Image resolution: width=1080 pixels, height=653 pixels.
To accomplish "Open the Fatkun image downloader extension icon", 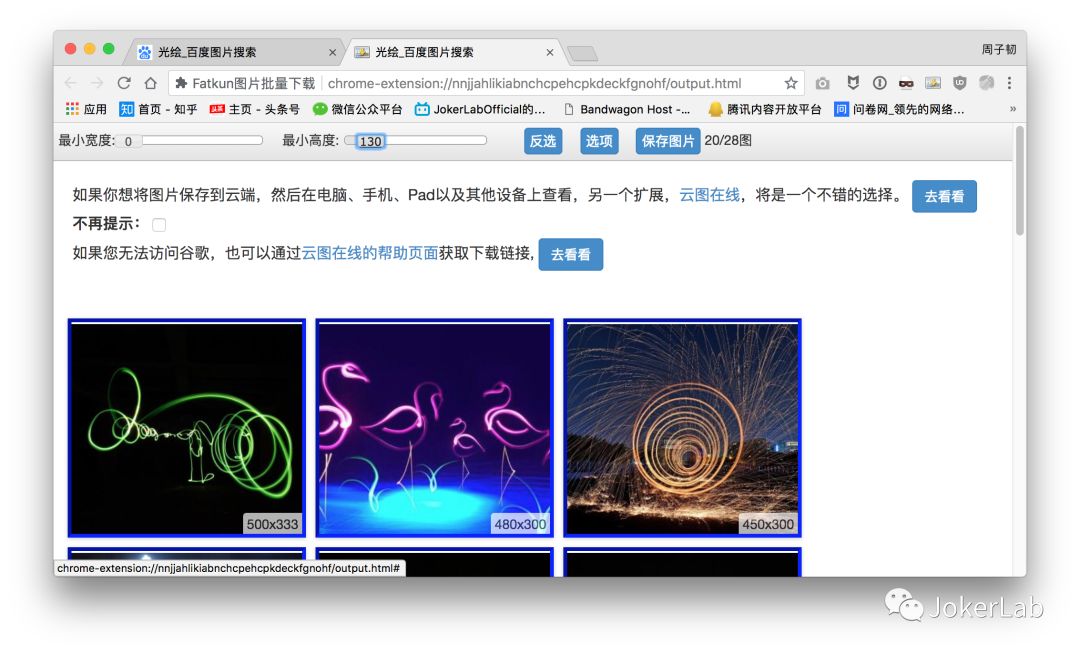I will (x=933, y=83).
